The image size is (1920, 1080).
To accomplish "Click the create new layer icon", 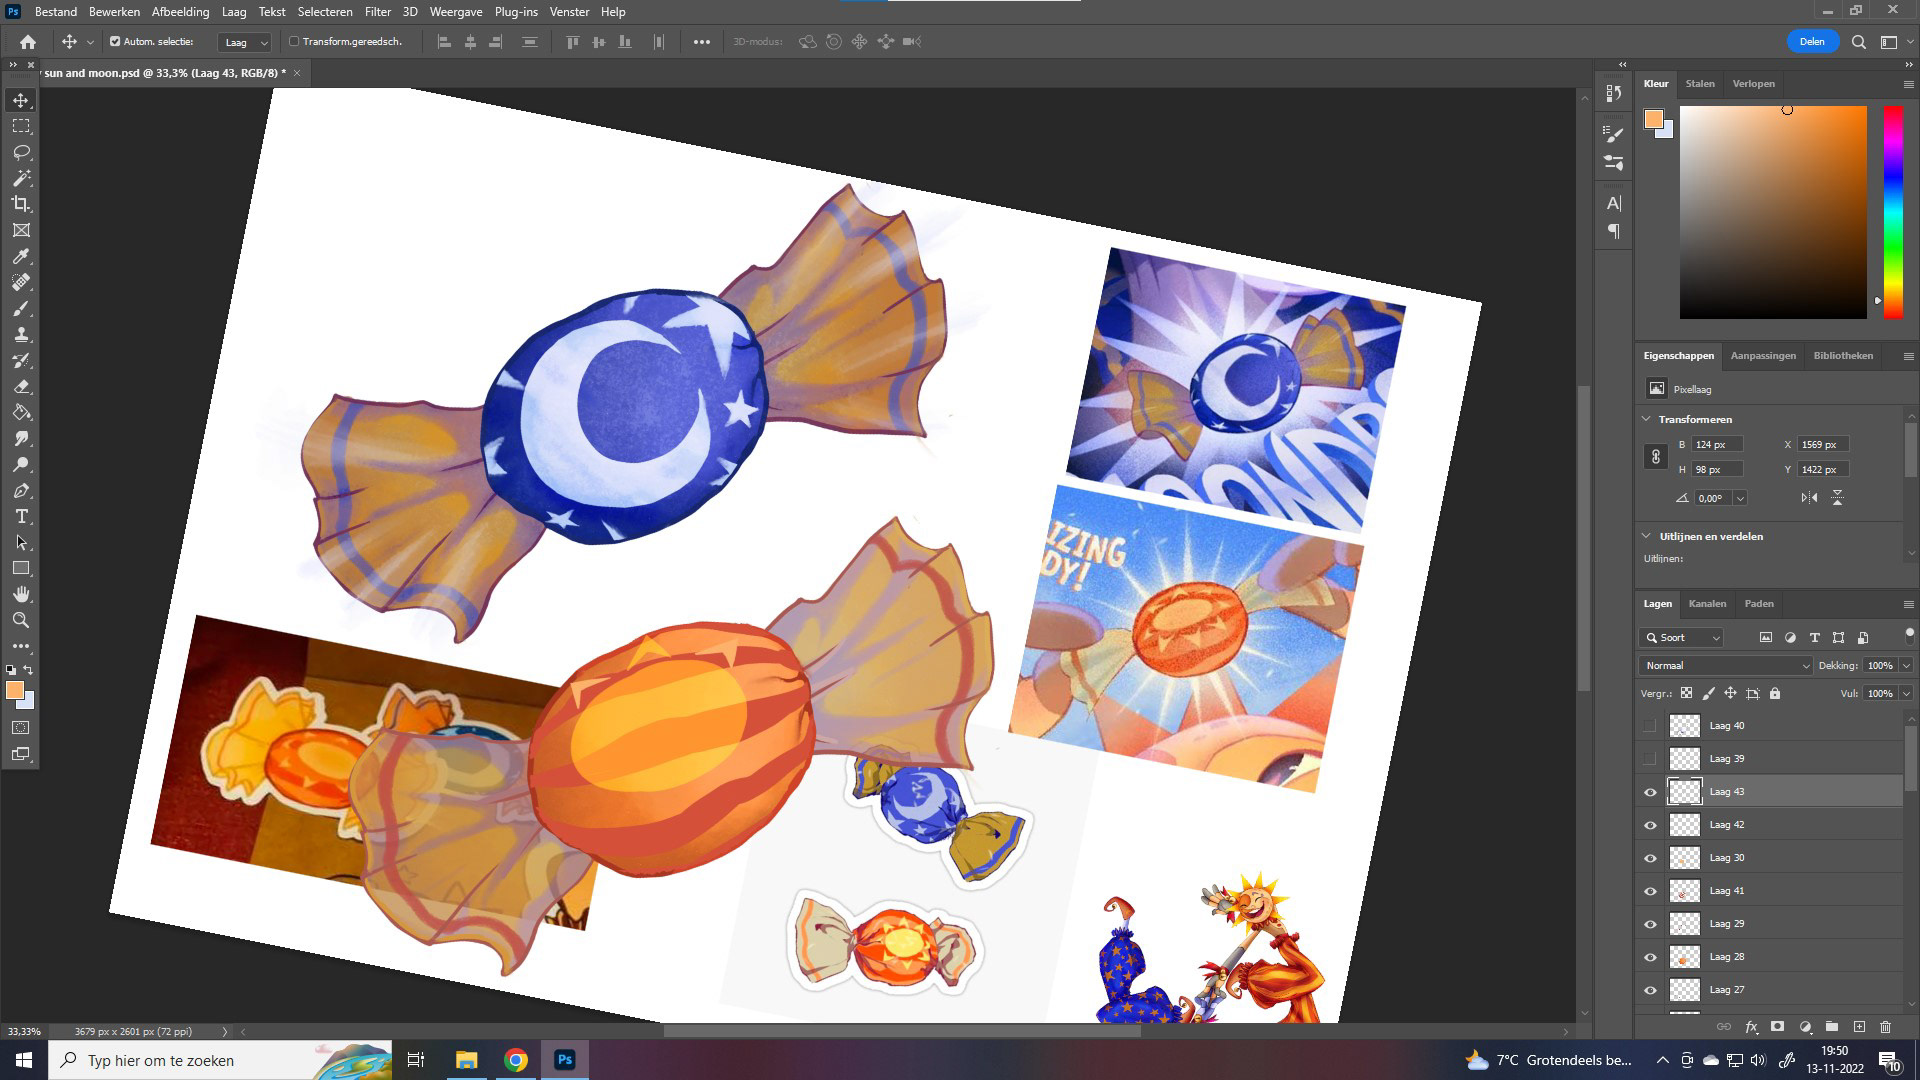I will pos(1859,1027).
